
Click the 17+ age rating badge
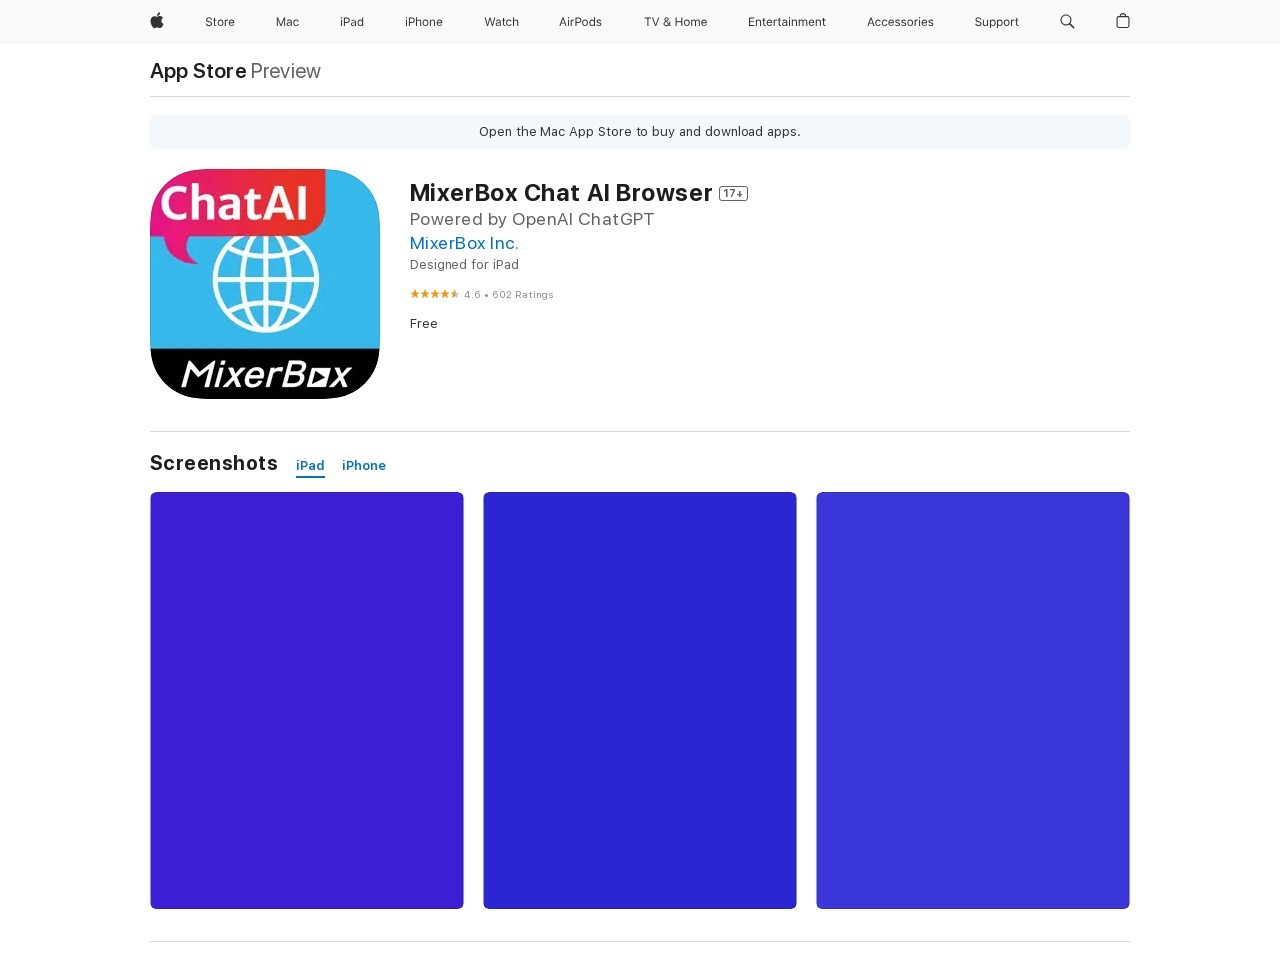tap(733, 193)
